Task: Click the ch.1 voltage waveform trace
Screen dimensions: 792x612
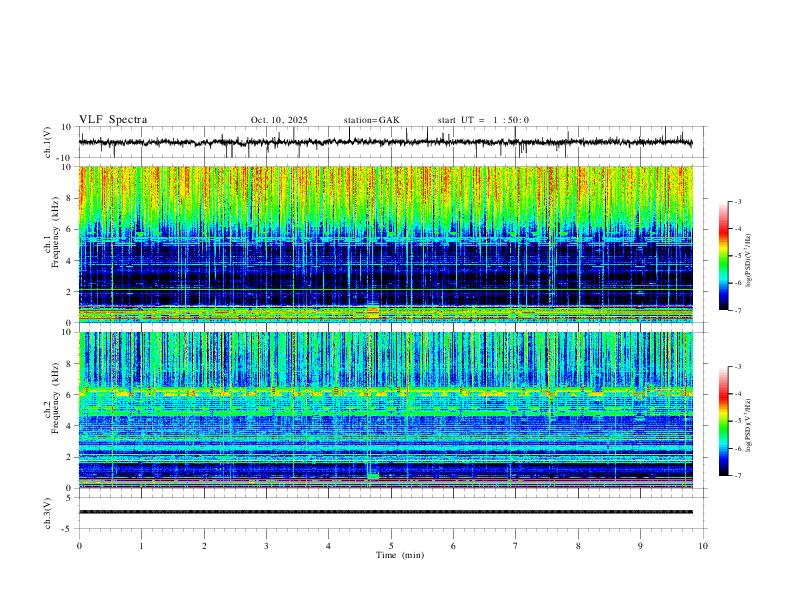Action: pyautogui.click(x=385, y=142)
